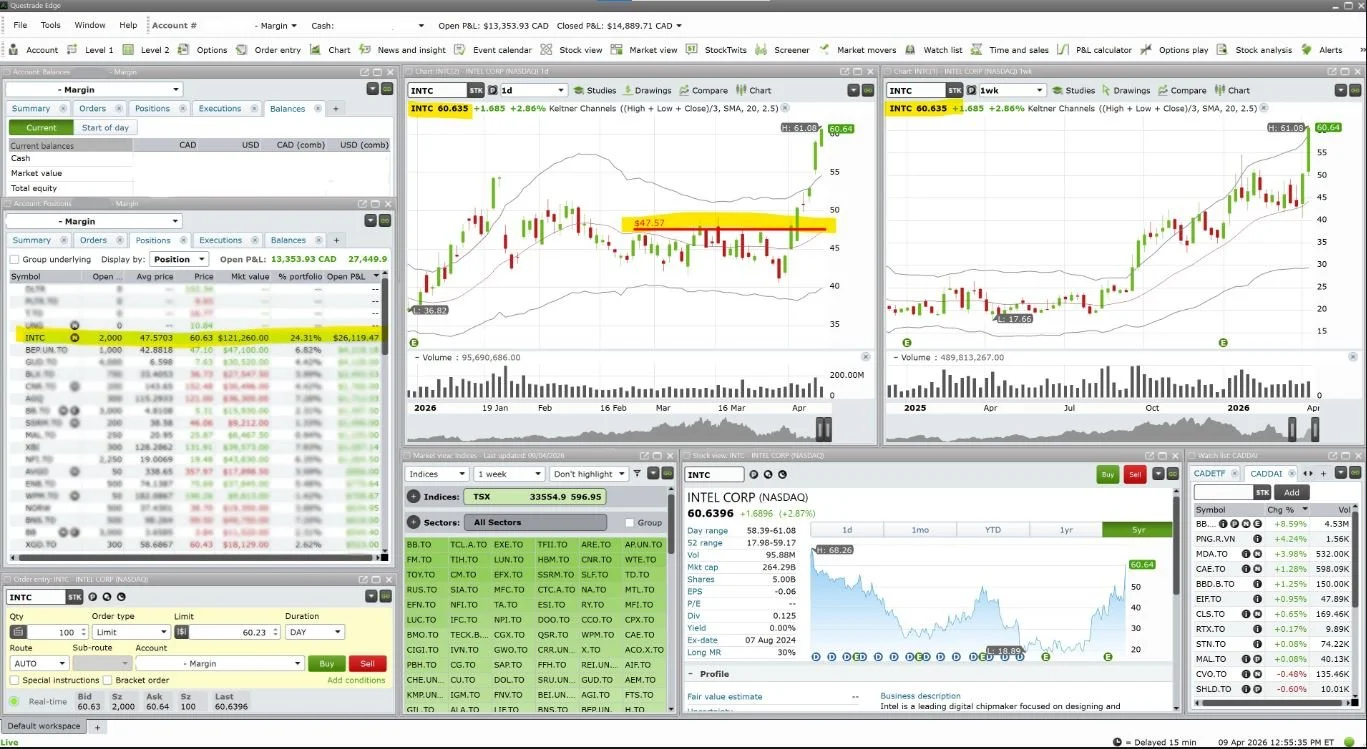Open the P&L calculator tool

pyautogui.click(x=1094, y=50)
